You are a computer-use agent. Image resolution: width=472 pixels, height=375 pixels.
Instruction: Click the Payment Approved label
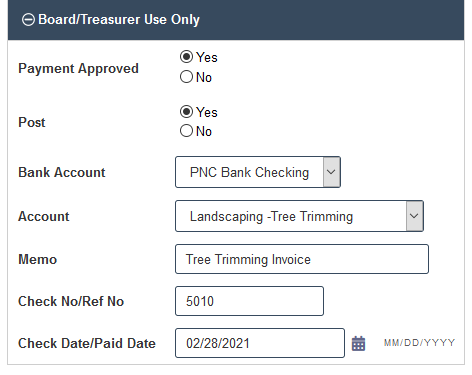pos(78,69)
